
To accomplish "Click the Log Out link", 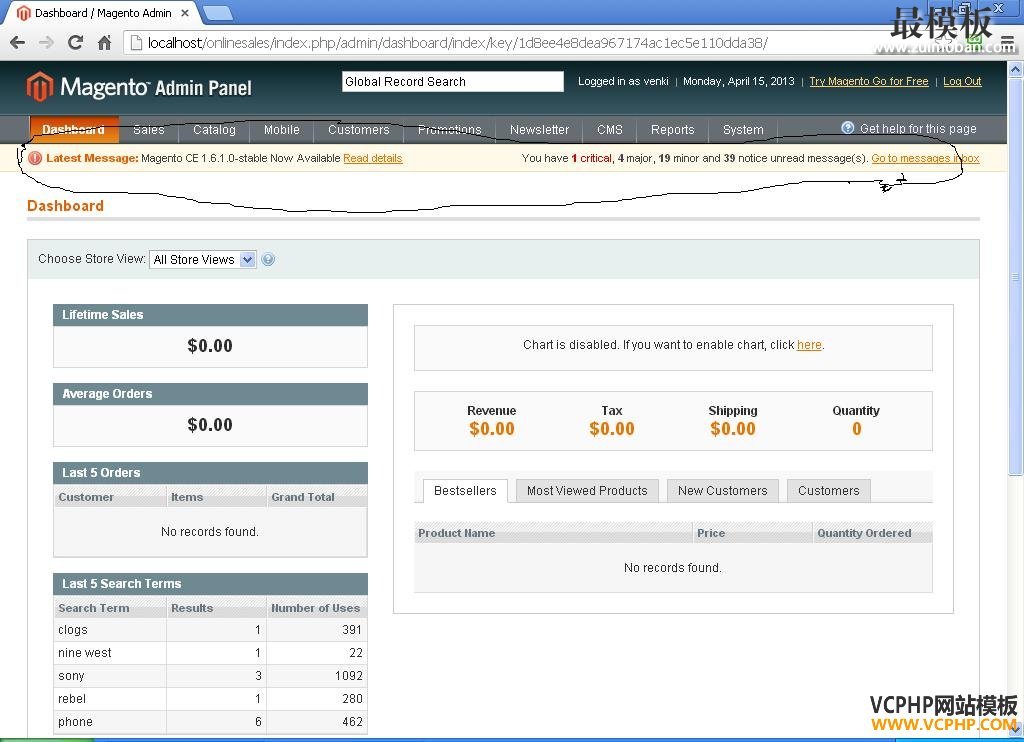I will coord(962,81).
